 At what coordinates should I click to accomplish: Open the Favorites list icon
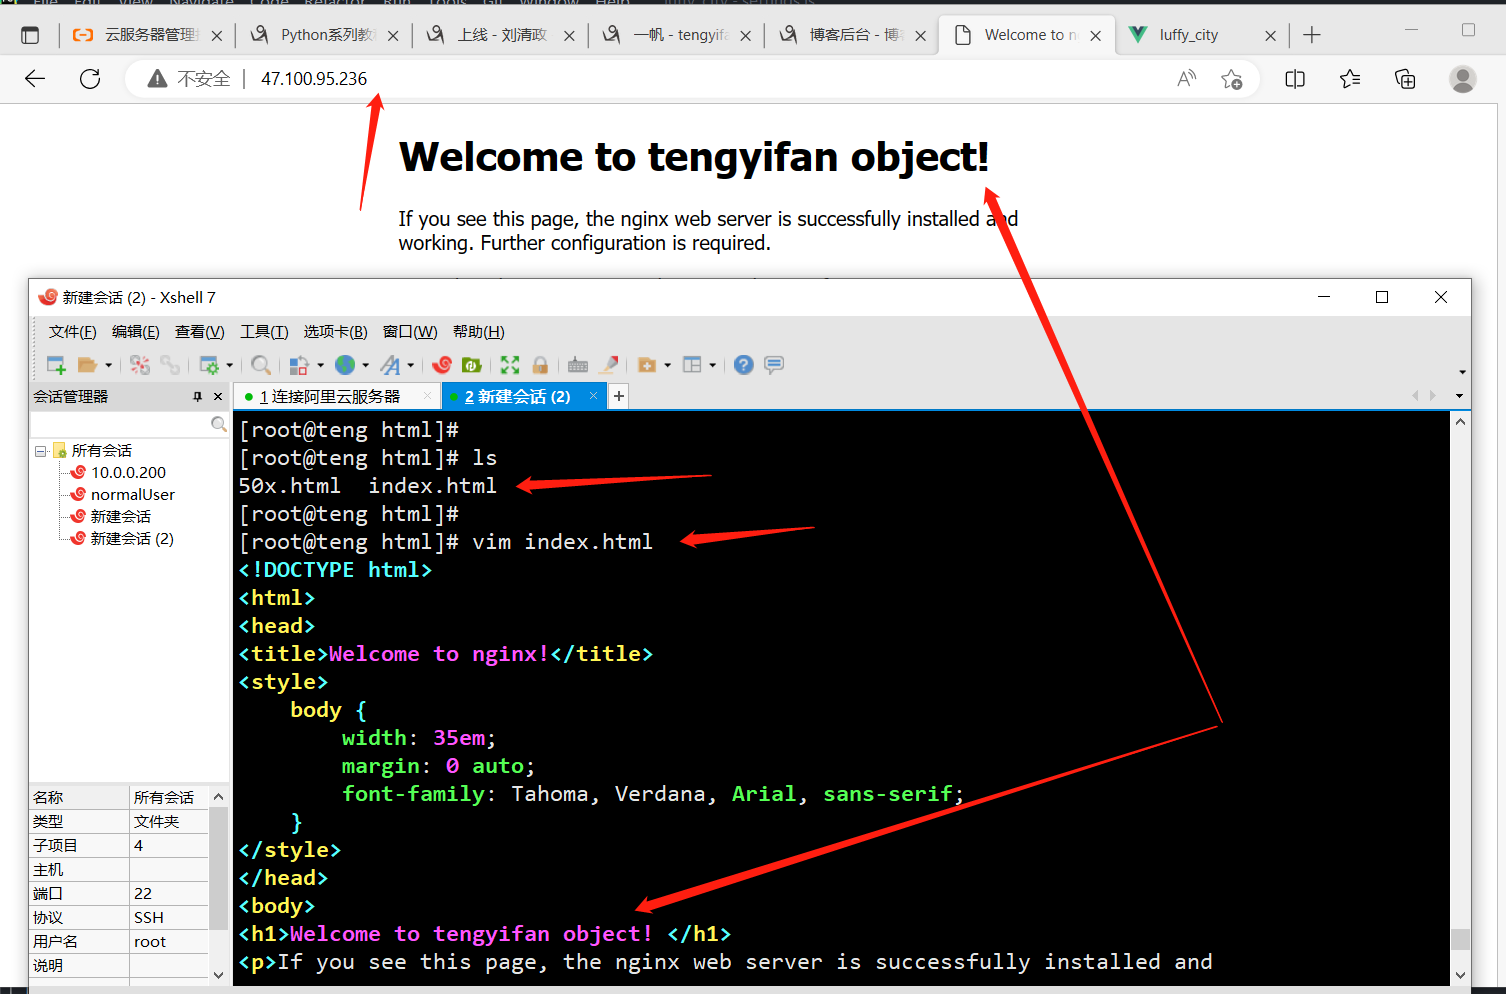[x=1350, y=79]
